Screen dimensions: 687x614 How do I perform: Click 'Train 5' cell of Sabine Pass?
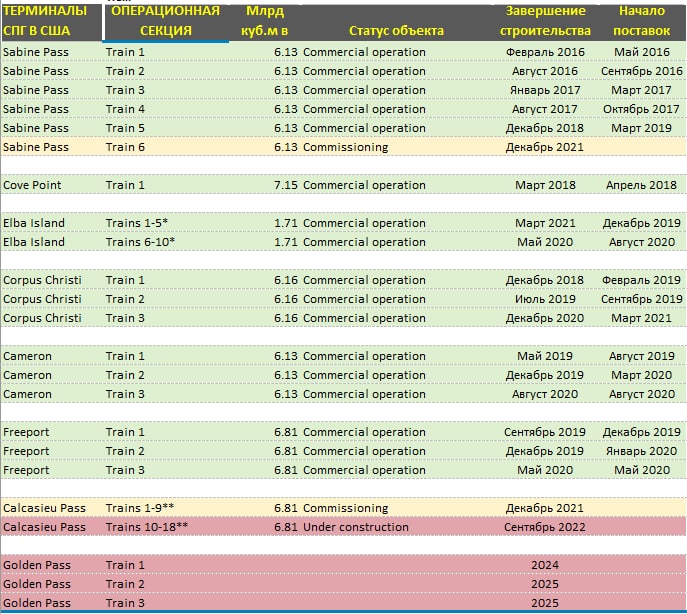(125, 128)
